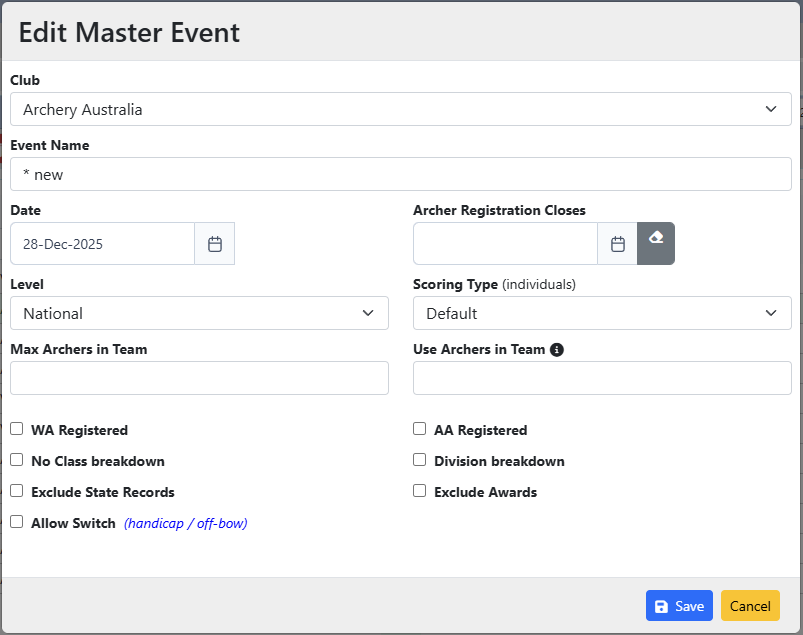Open the Date calendar picker icon
Viewport: 803px width, 635px height.
pos(214,244)
